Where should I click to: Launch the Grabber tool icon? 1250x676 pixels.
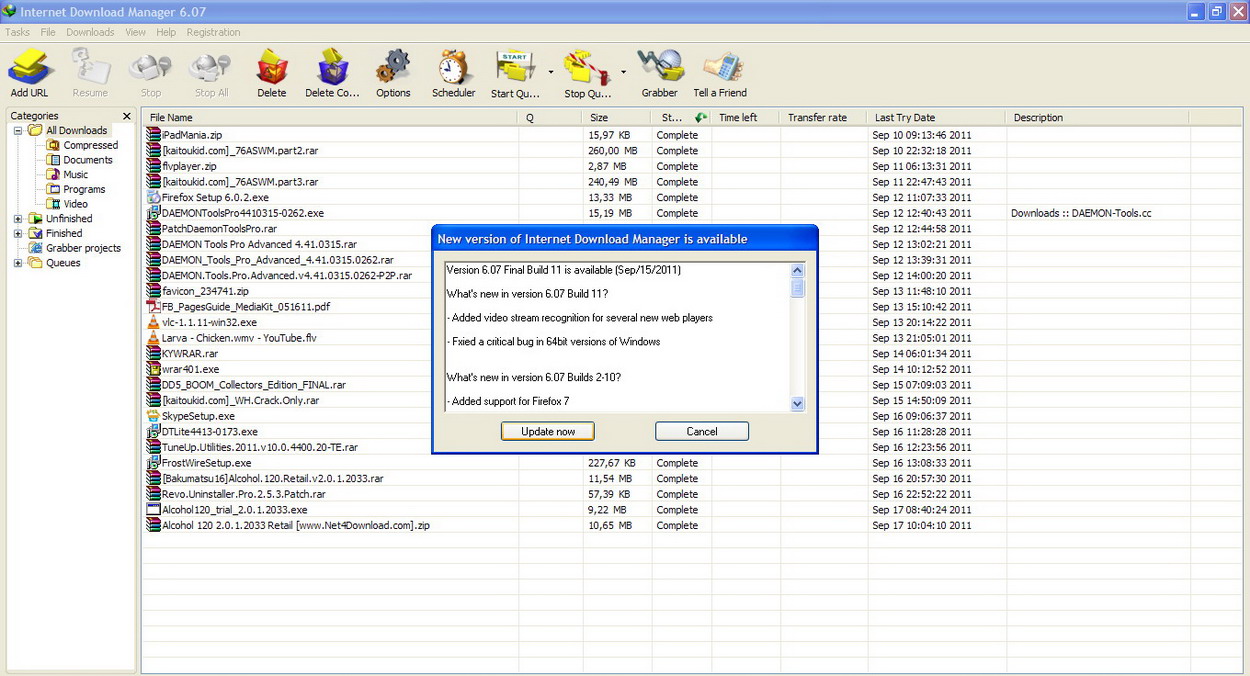tap(660, 73)
